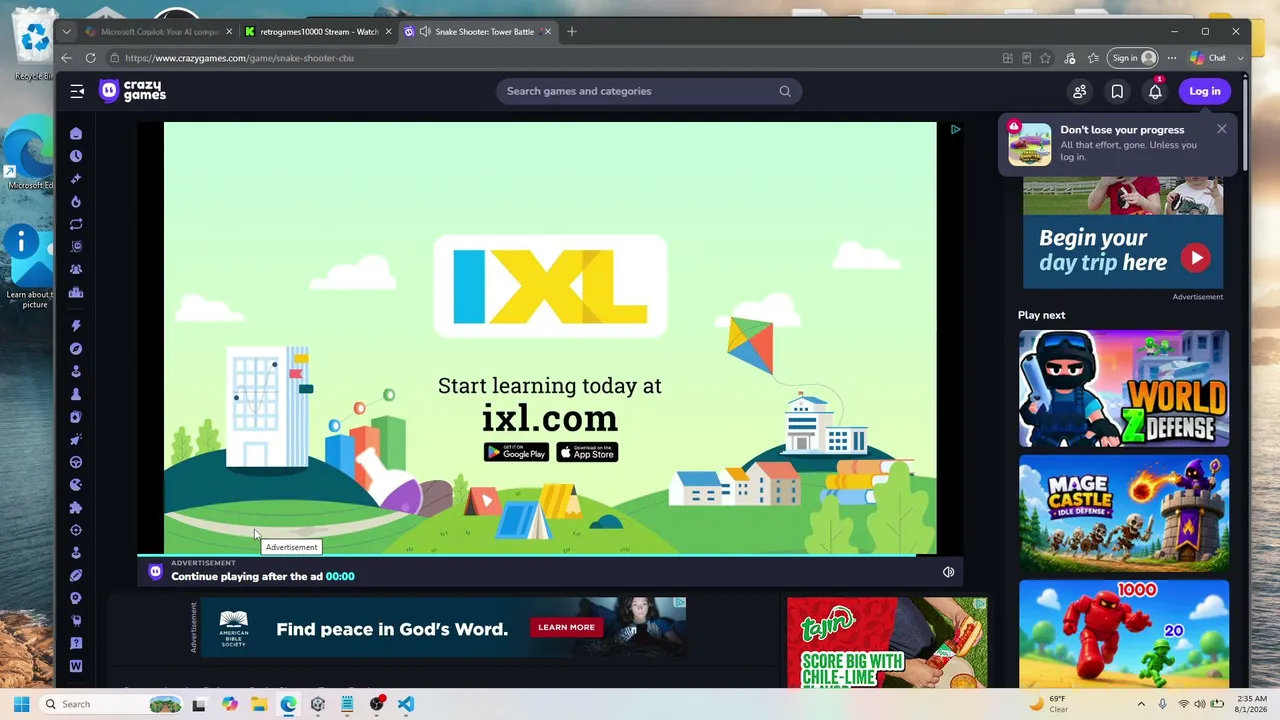Open File Explorer from the taskbar
This screenshot has width=1280, height=720.
tap(259, 704)
